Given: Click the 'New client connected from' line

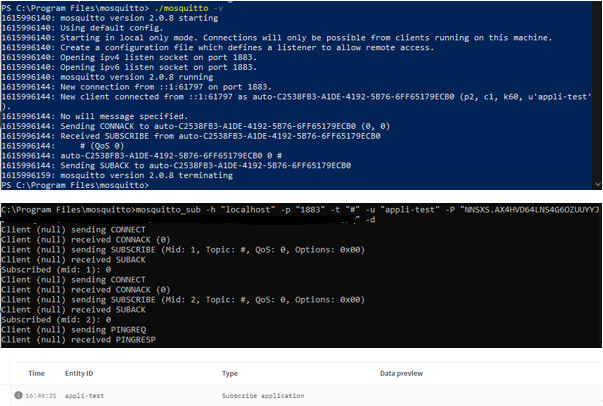Looking at the screenshot, I should point(296,97).
